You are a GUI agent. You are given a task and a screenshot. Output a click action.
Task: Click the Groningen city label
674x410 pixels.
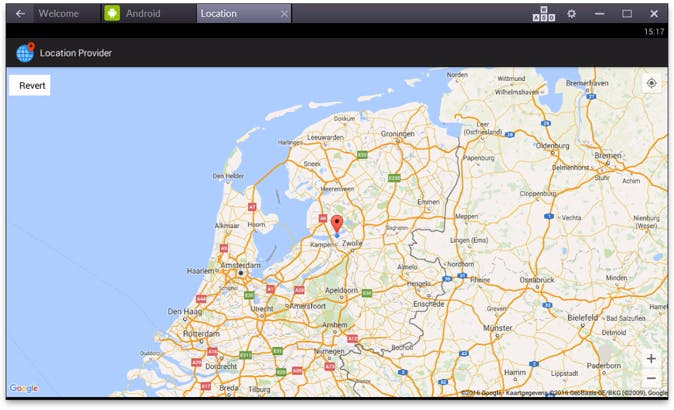398,134
